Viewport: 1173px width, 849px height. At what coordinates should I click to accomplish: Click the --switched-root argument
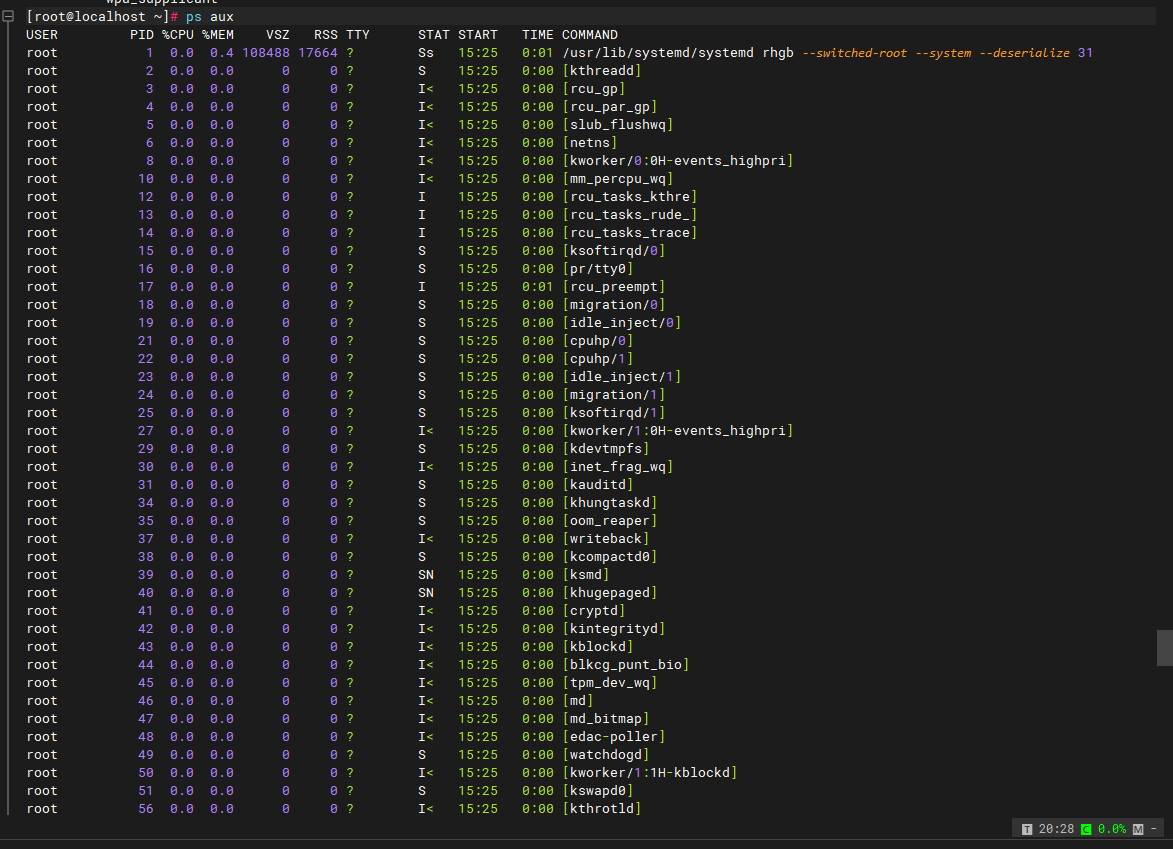coord(854,53)
